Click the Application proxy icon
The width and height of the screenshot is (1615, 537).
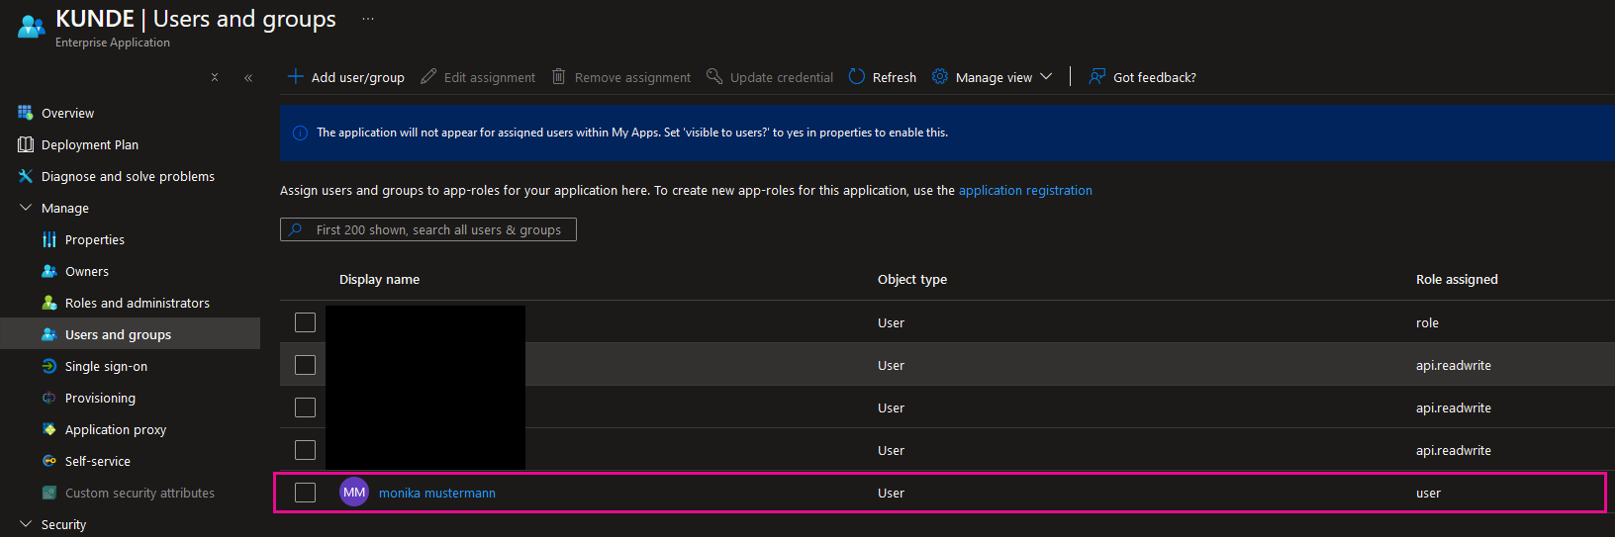49,429
